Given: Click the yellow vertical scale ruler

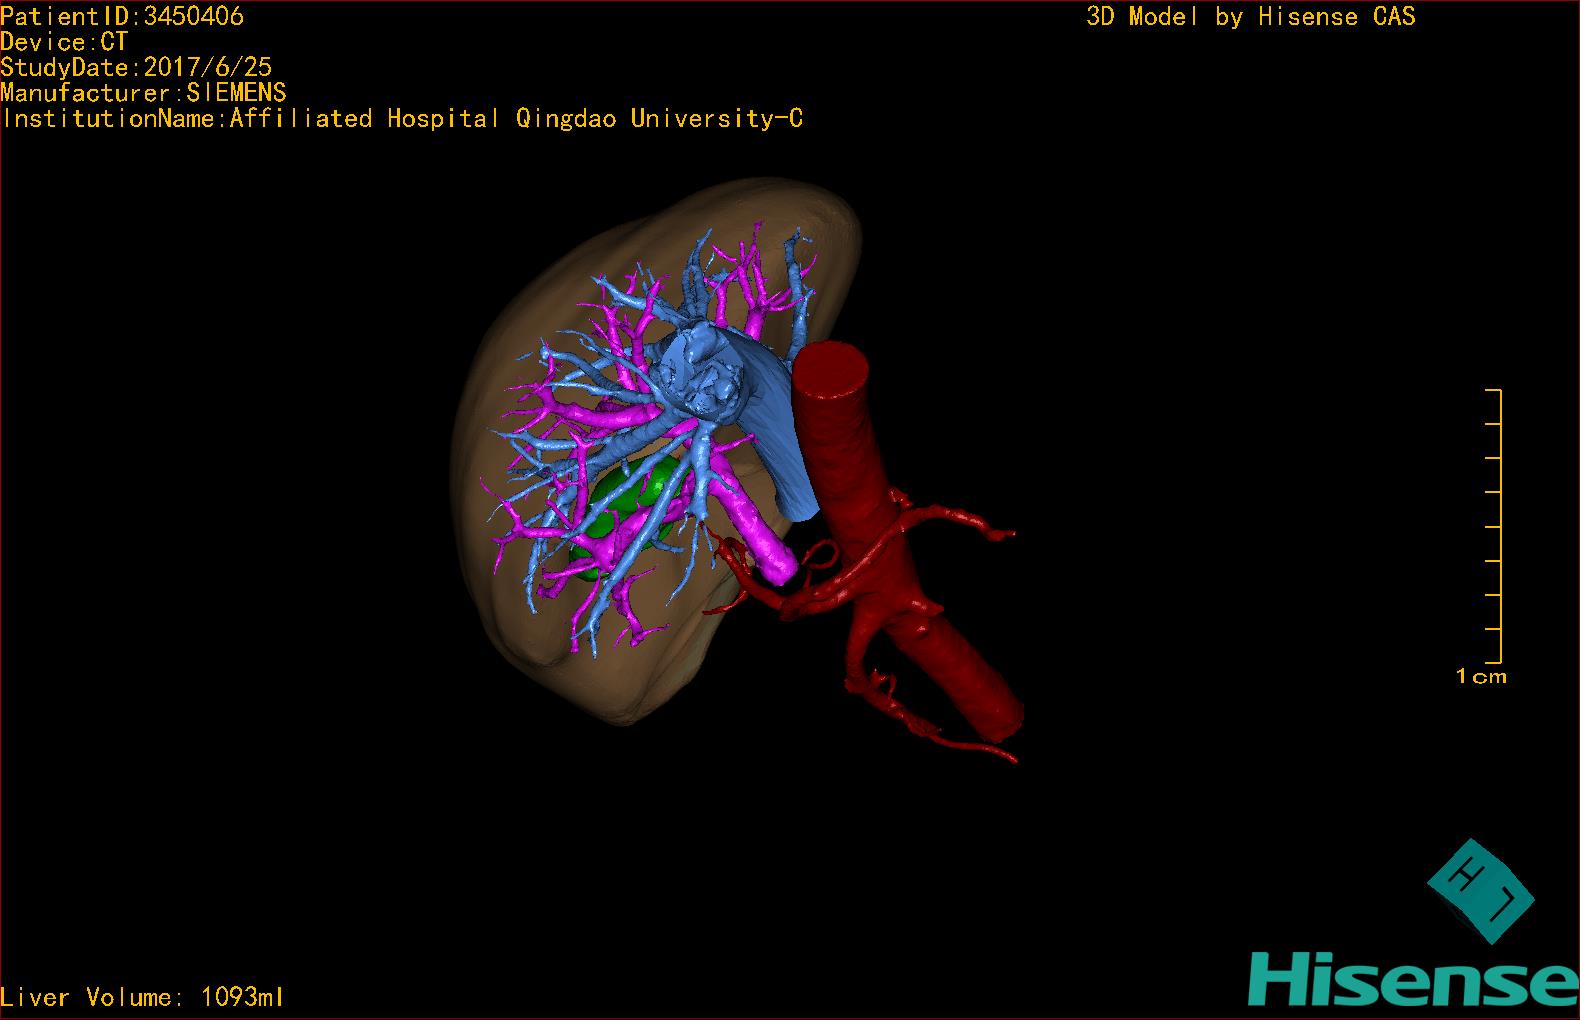Looking at the screenshot, I should click(1496, 526).
